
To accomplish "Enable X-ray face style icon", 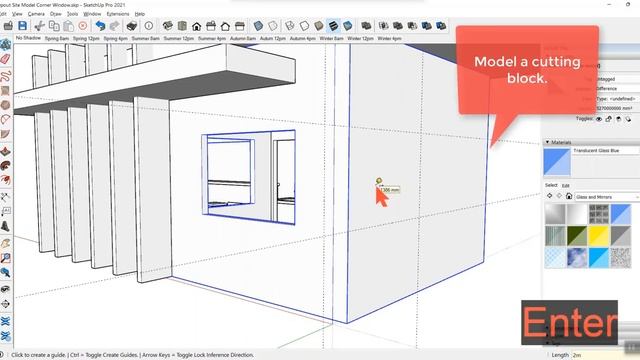I will coord(258,26).
